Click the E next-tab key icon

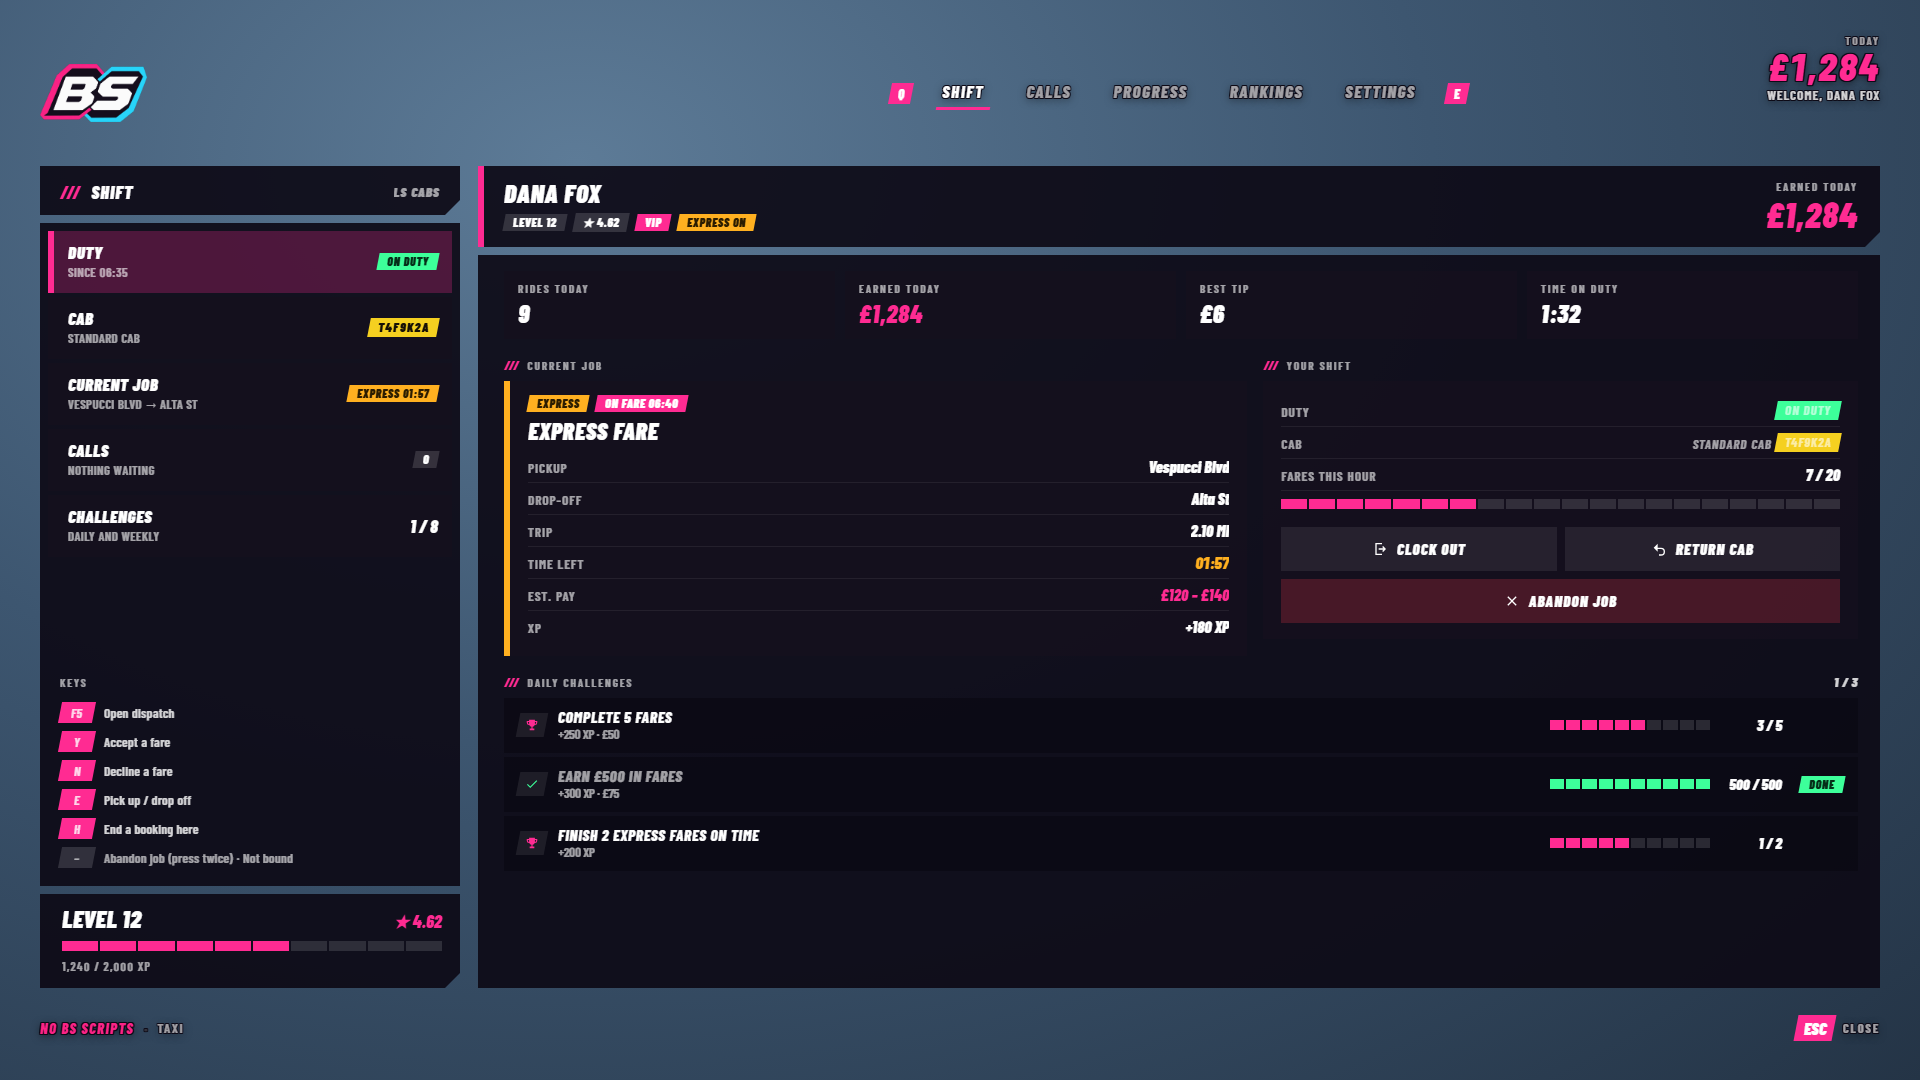tap(1457, 94)
